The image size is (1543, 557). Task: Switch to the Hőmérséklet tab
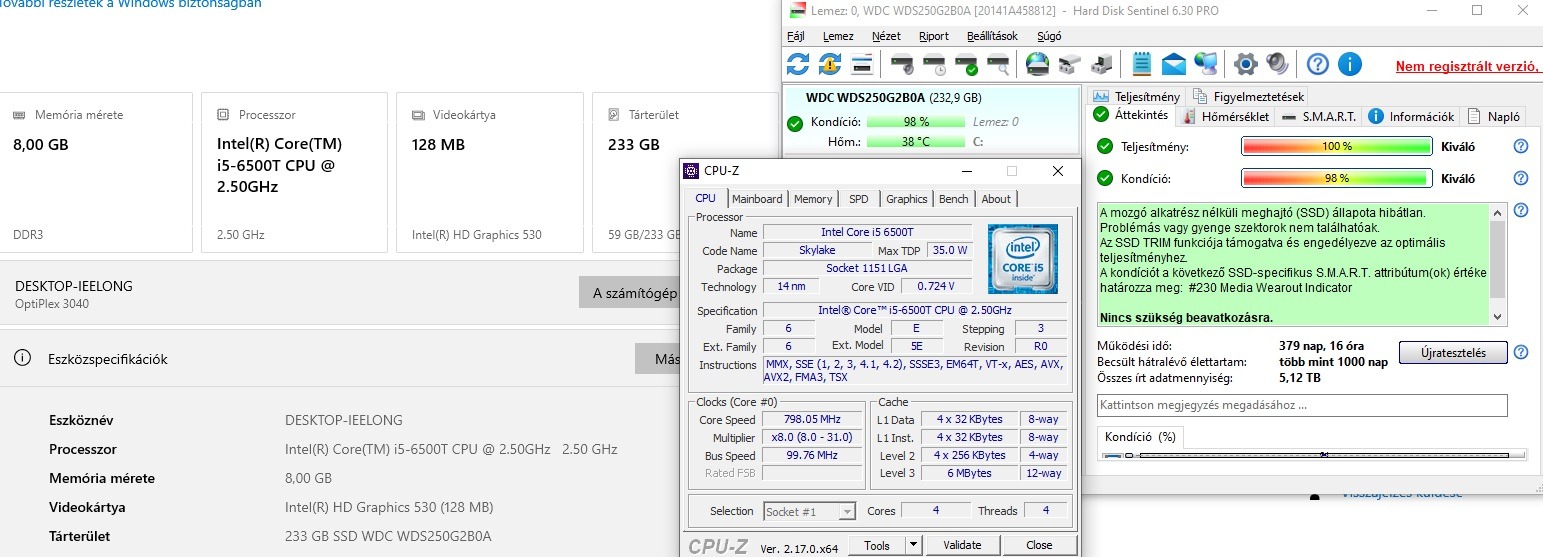point(1226,117)
